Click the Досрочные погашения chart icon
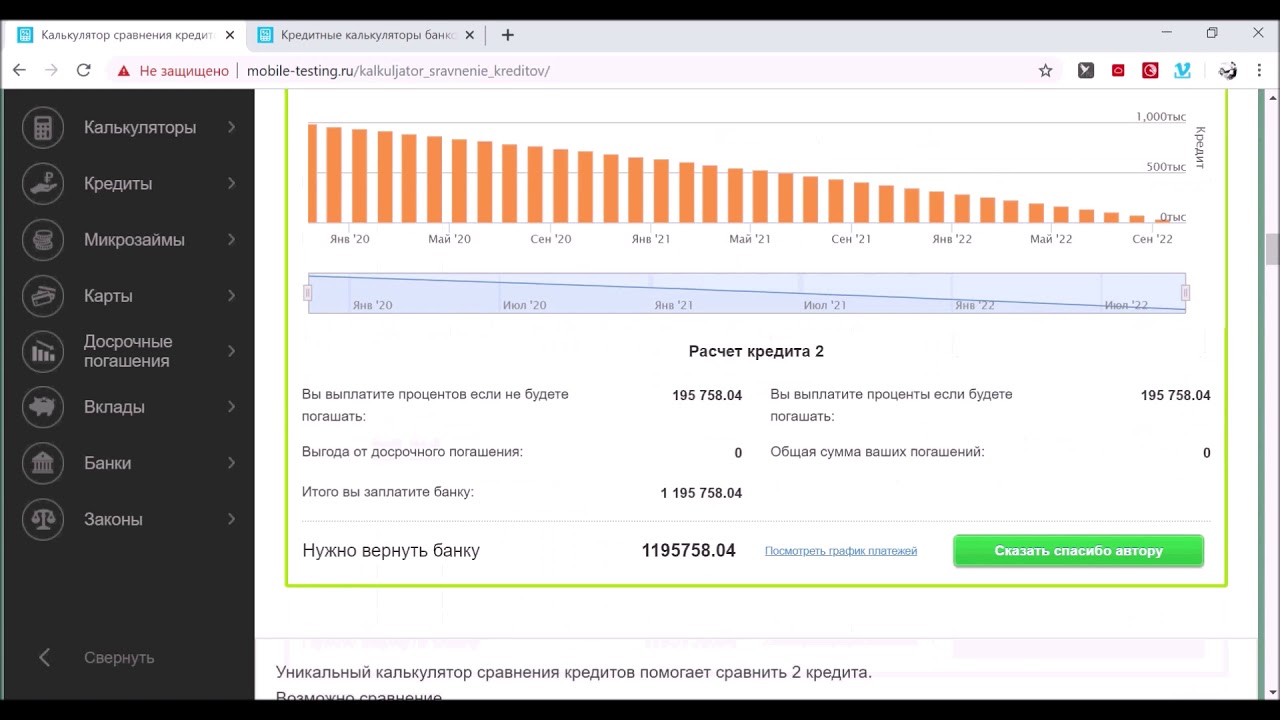The width and height of the screenshot is (1280, 720). 43,351
